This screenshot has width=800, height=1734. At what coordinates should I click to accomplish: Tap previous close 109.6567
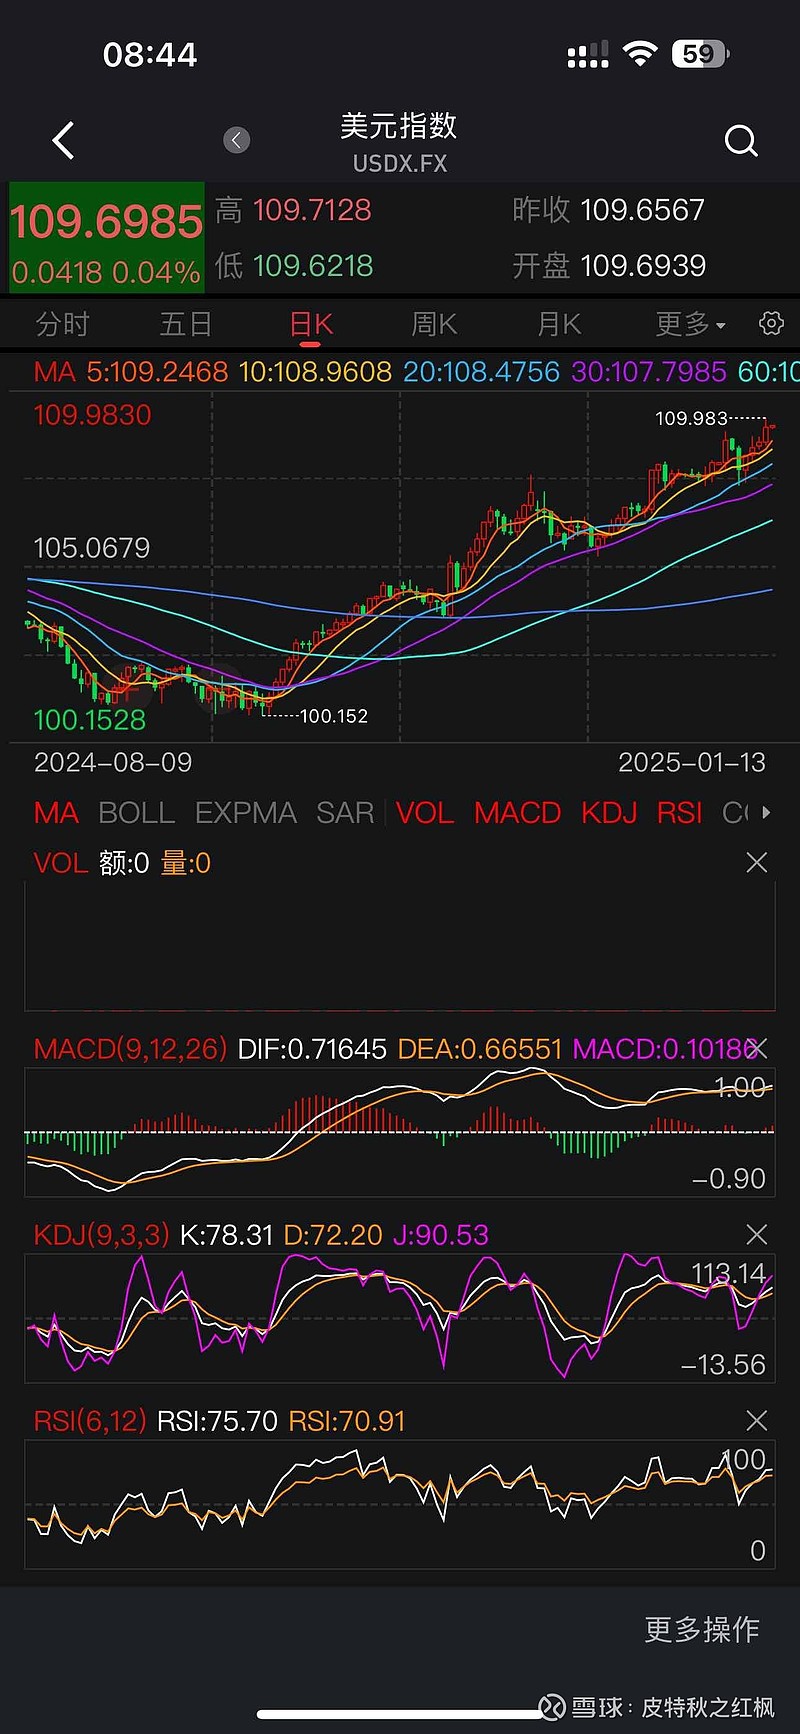[642, 210]
